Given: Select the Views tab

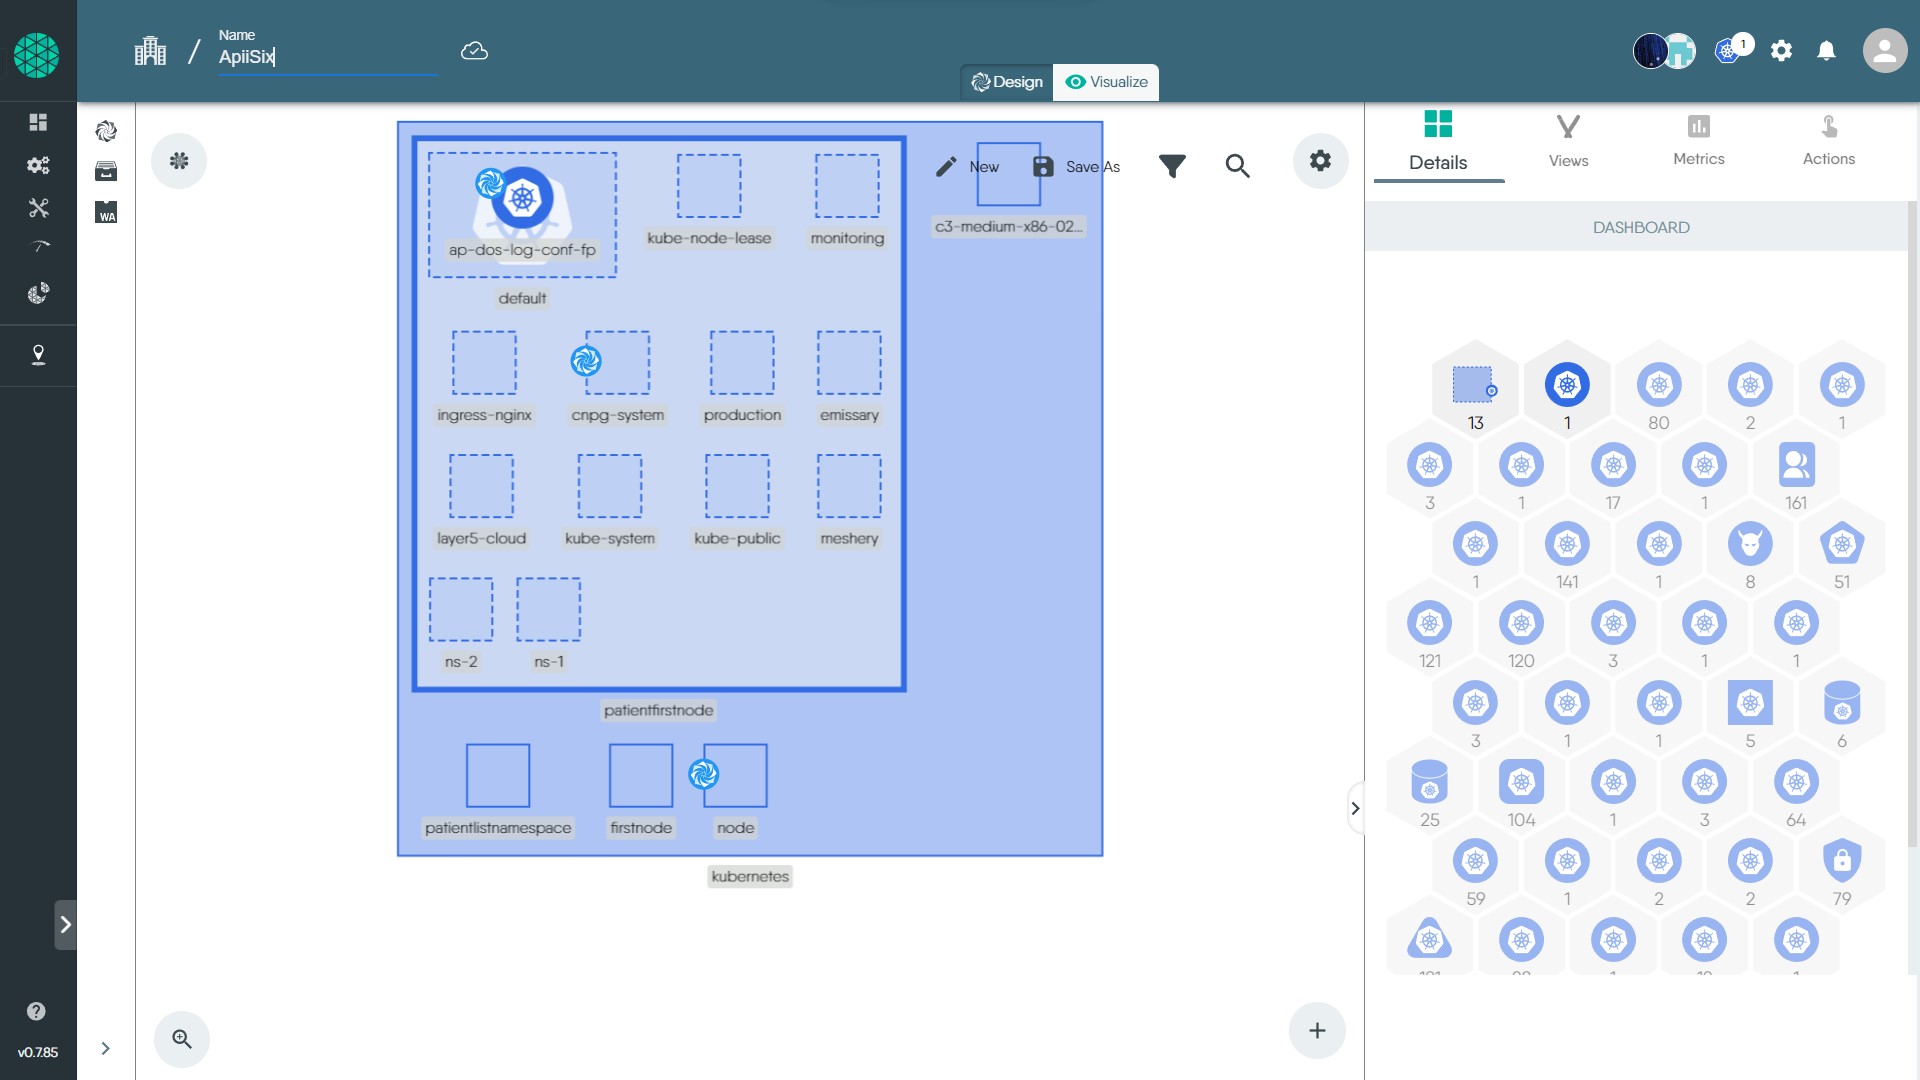Looking at the screenshot, I should coord(1568,142).
